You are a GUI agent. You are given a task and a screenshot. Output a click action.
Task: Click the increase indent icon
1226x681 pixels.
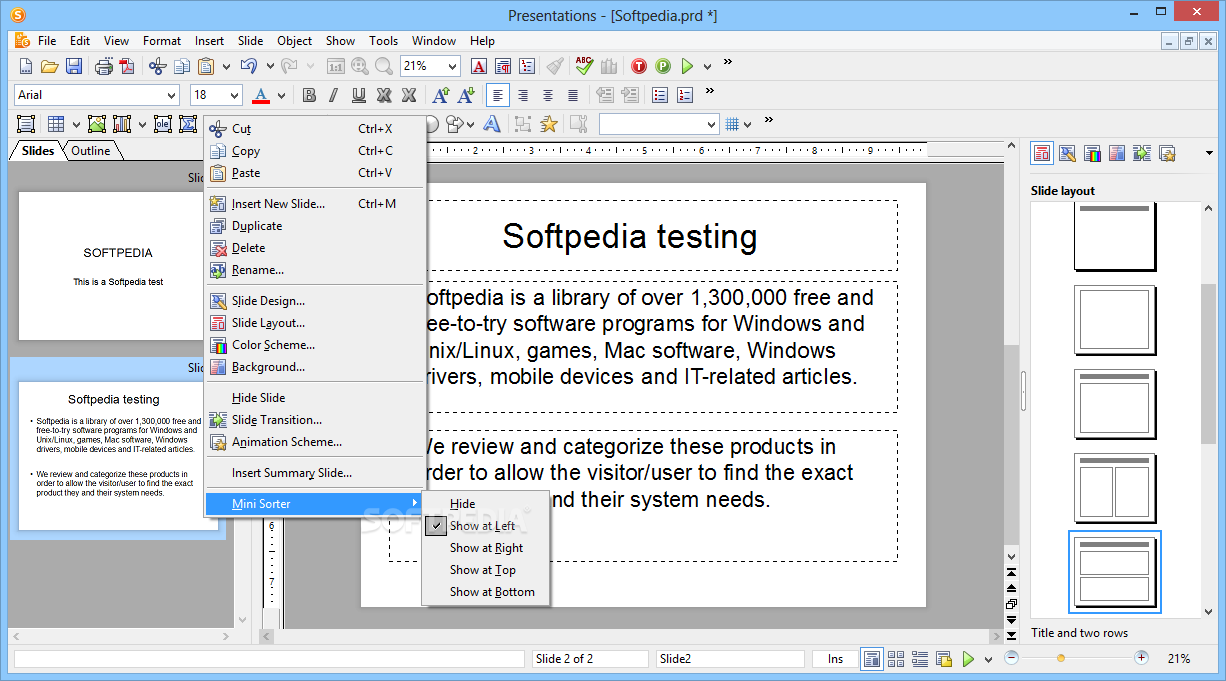(629, 95)
